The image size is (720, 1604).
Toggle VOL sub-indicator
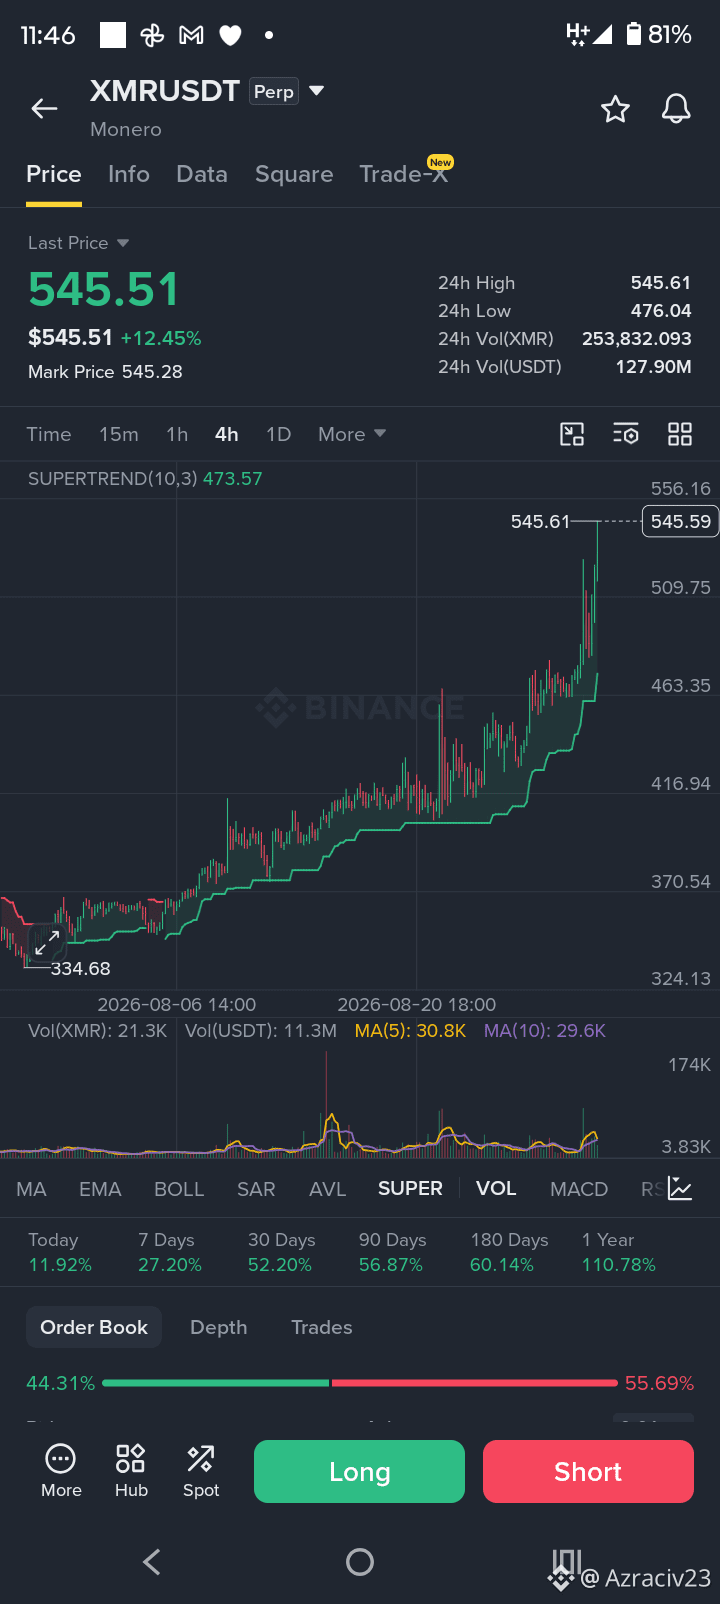pyautogui.click(x=496, y=1188)
